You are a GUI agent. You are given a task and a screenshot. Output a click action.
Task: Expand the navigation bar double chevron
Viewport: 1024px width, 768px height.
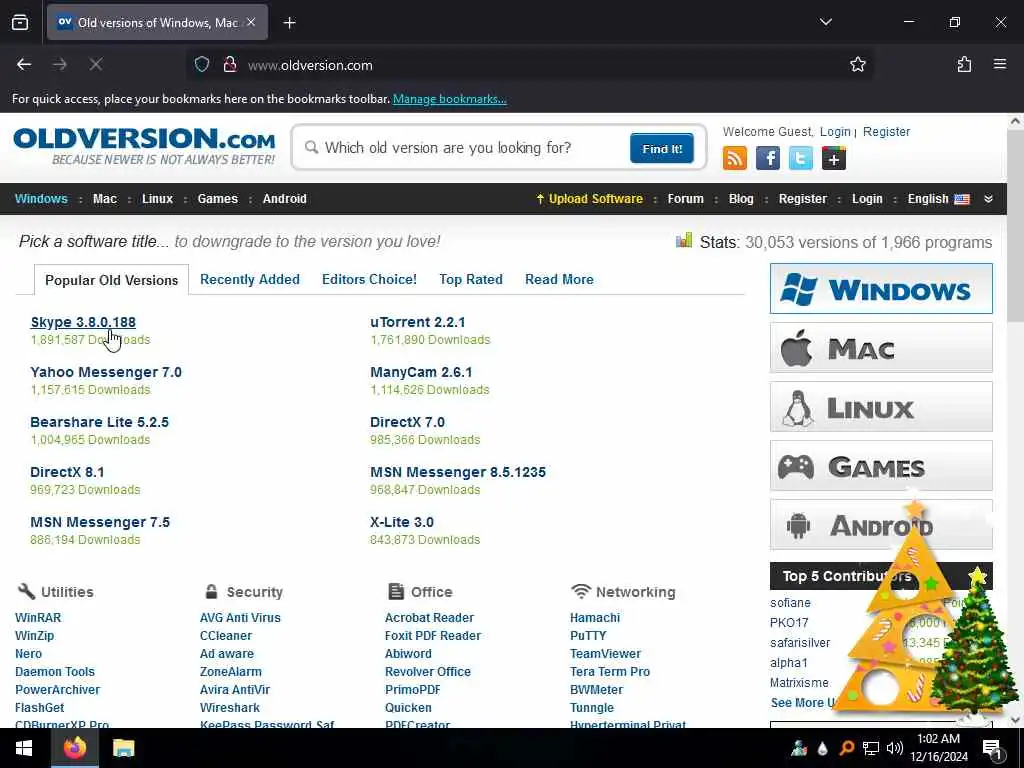pyautogui.click(x=989, y=199)
